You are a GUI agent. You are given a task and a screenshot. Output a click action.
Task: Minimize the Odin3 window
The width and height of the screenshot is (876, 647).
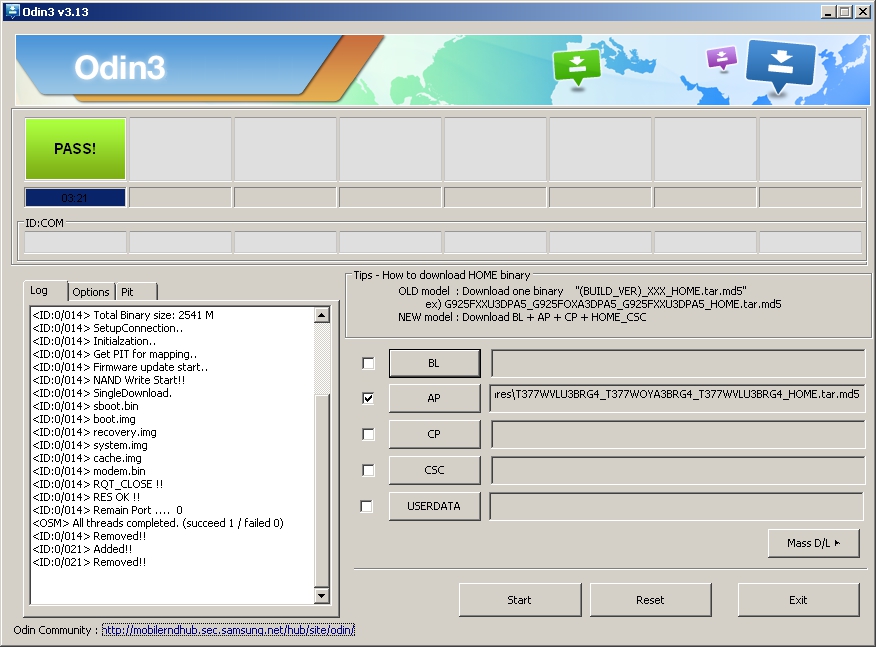(829, 11)
